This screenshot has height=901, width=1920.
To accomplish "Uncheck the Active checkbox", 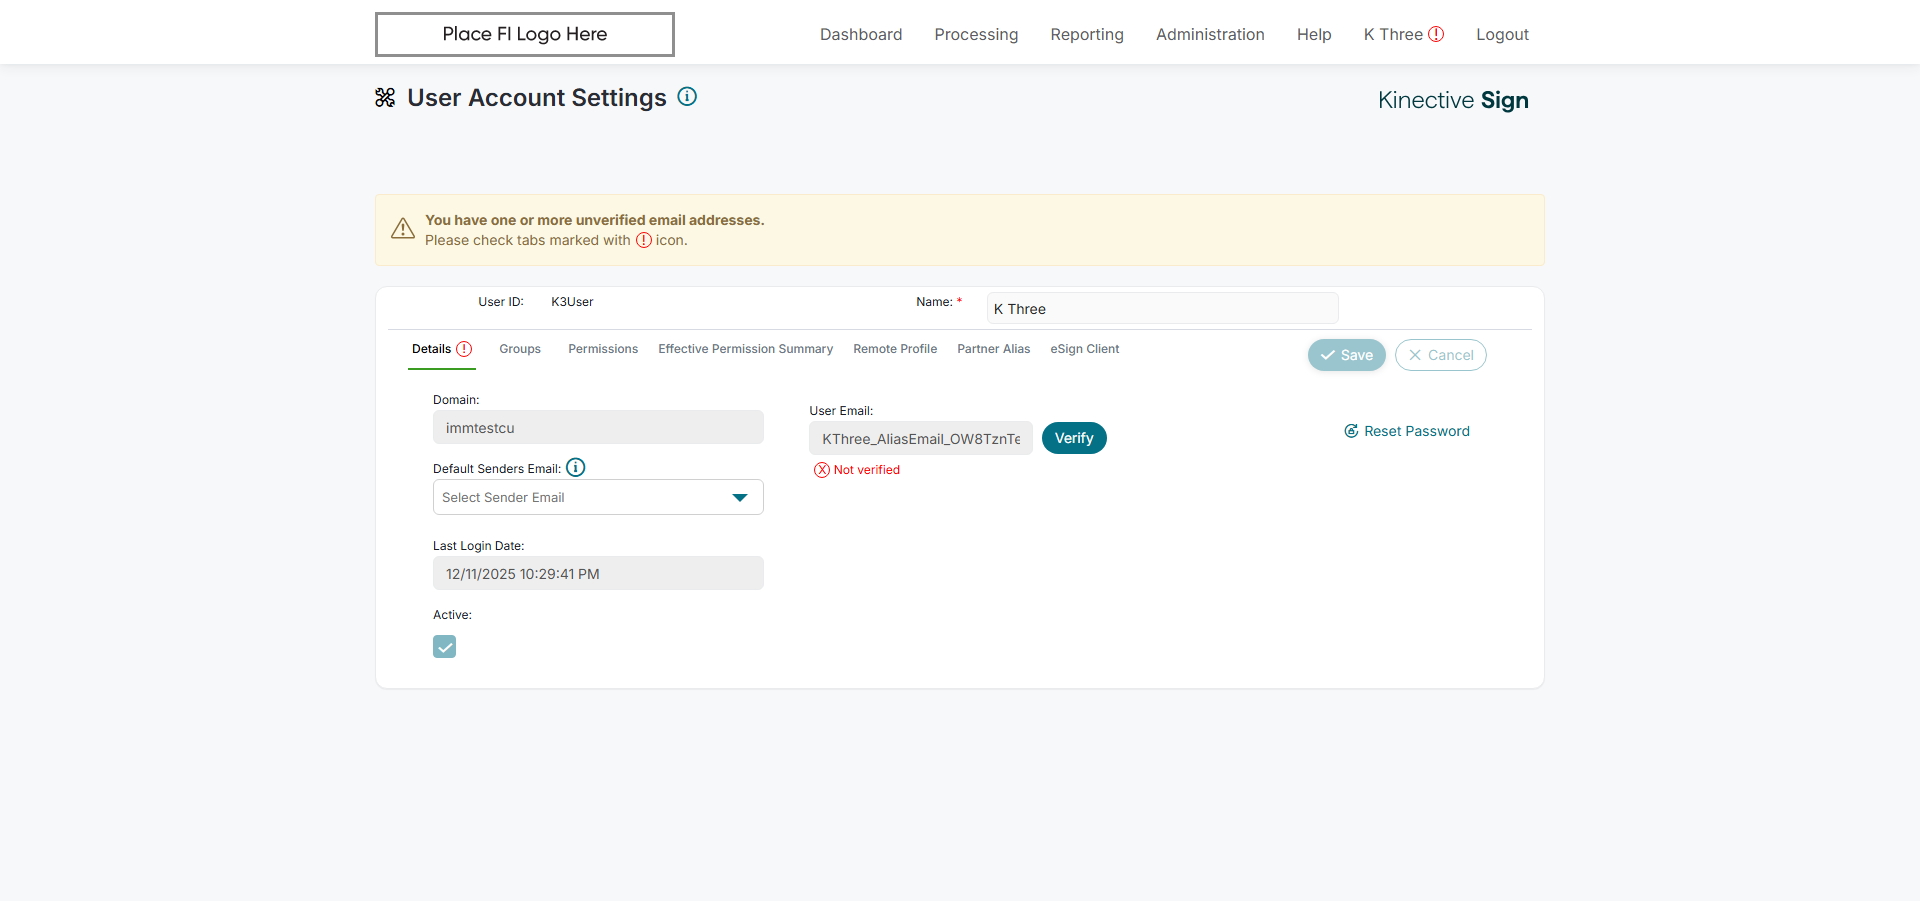I will tap(445, 647).
